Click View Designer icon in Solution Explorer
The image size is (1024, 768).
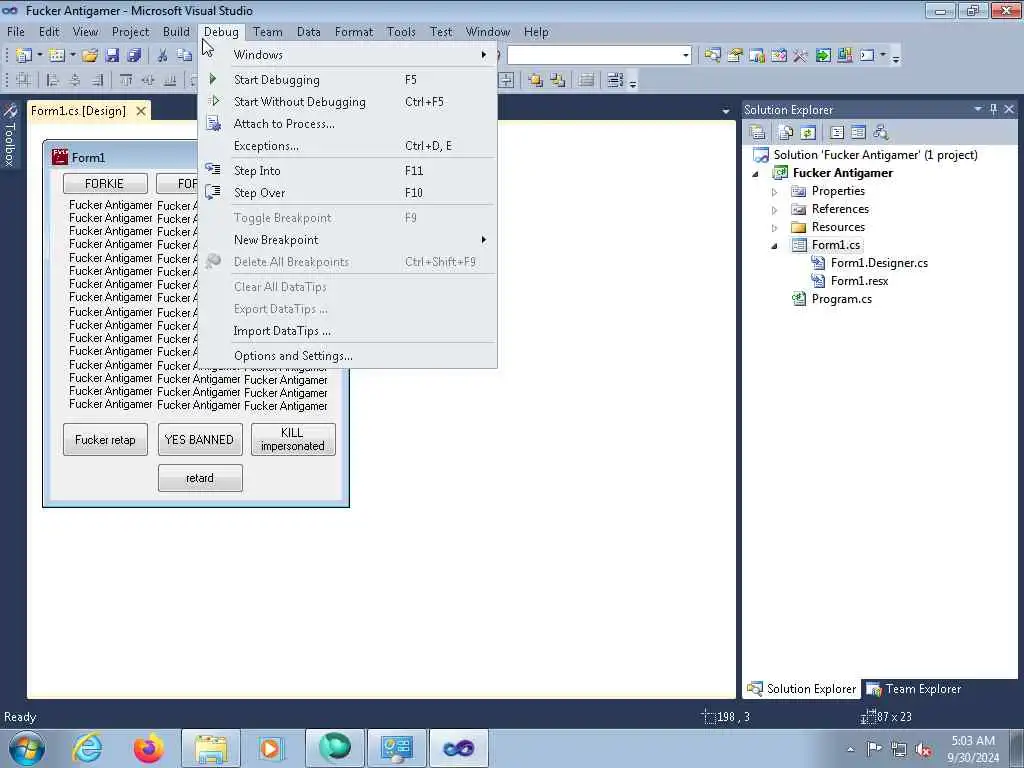[x=858, y=133]
